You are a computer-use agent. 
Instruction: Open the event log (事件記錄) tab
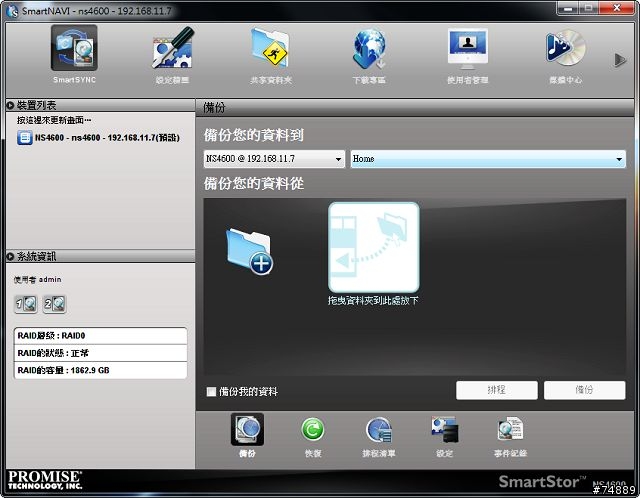510,435
